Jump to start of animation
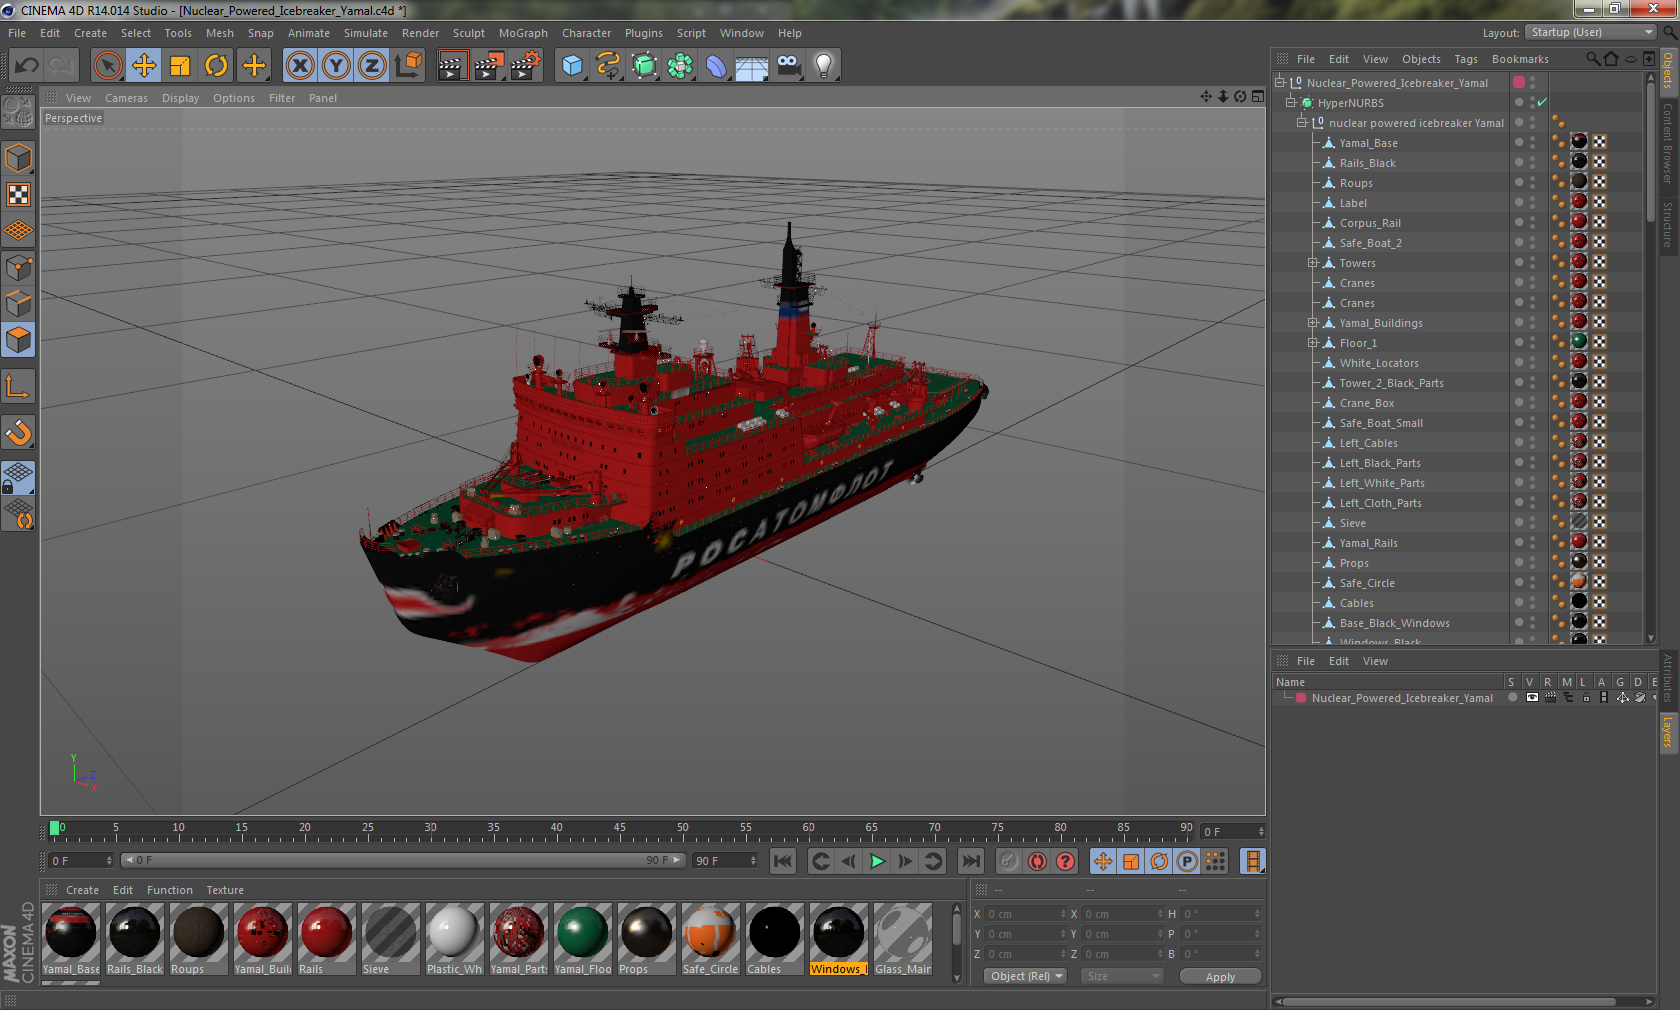This screenshot has width=1680, height=1010. (783, 861)
